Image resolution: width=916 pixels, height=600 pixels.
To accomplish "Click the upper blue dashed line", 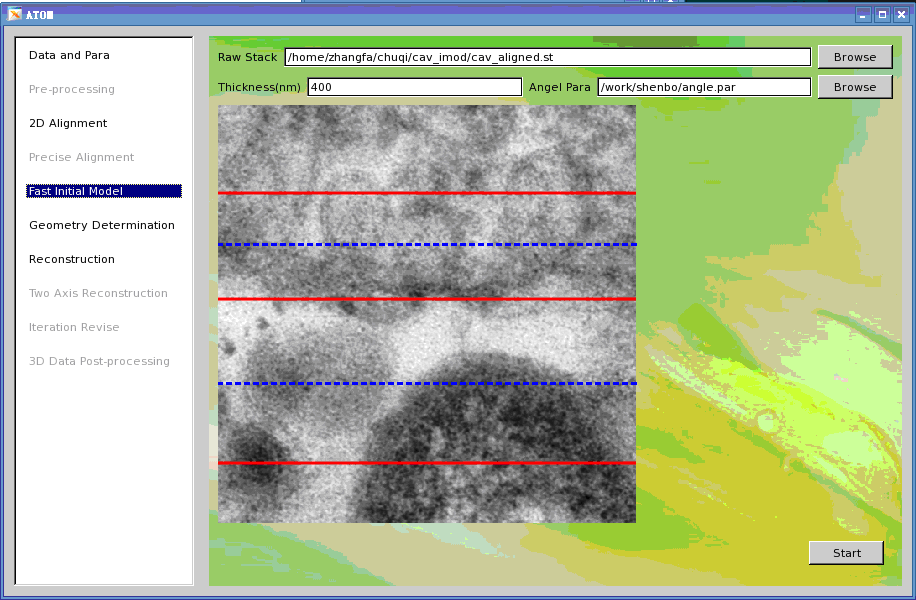I will (x=427, y=244).
